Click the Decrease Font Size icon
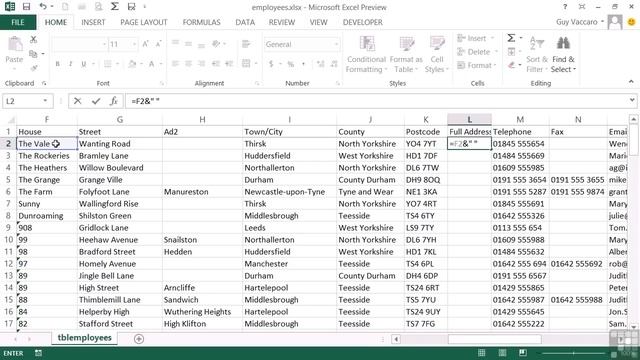This screenshot has height=360, width=640. (158, 44)
